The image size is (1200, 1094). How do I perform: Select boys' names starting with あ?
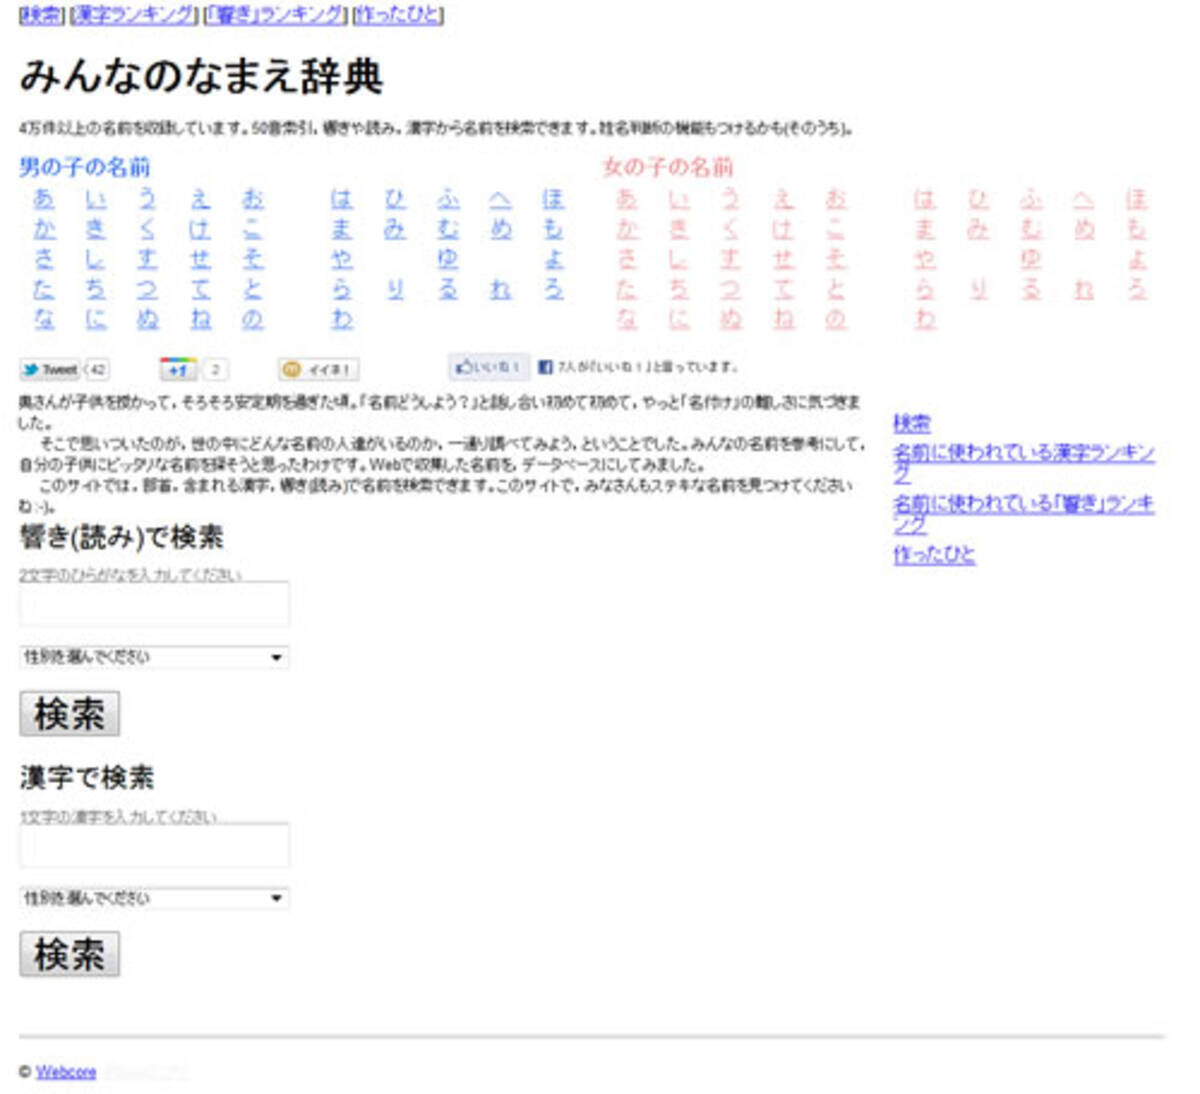pyautogui.click(x=43, y=198)
